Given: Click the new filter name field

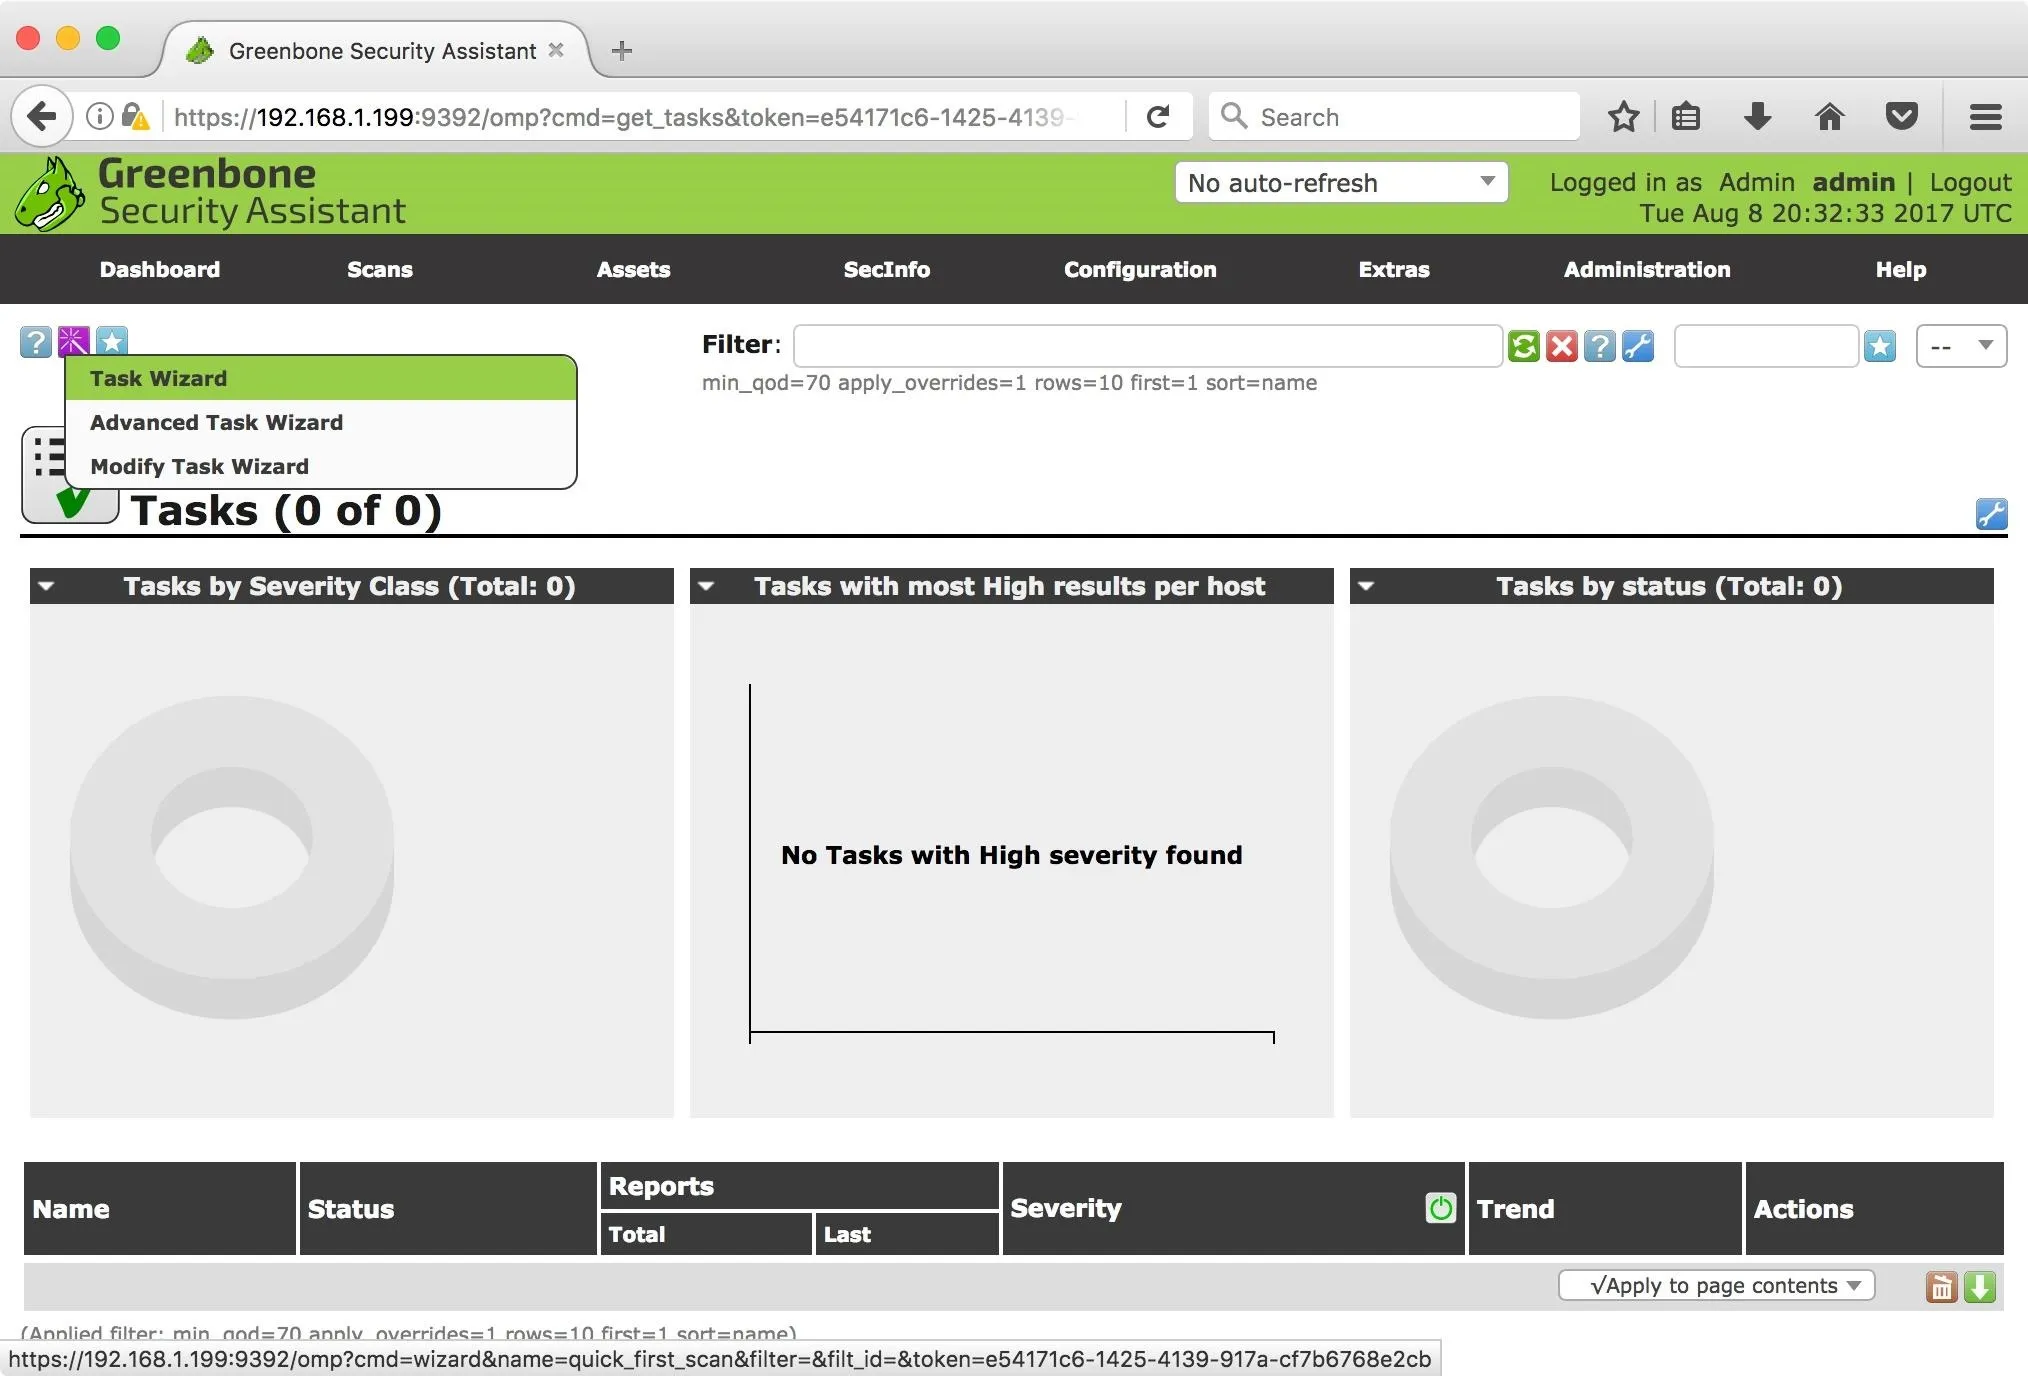Looking at the screenshot, I should coord(1766,346).
